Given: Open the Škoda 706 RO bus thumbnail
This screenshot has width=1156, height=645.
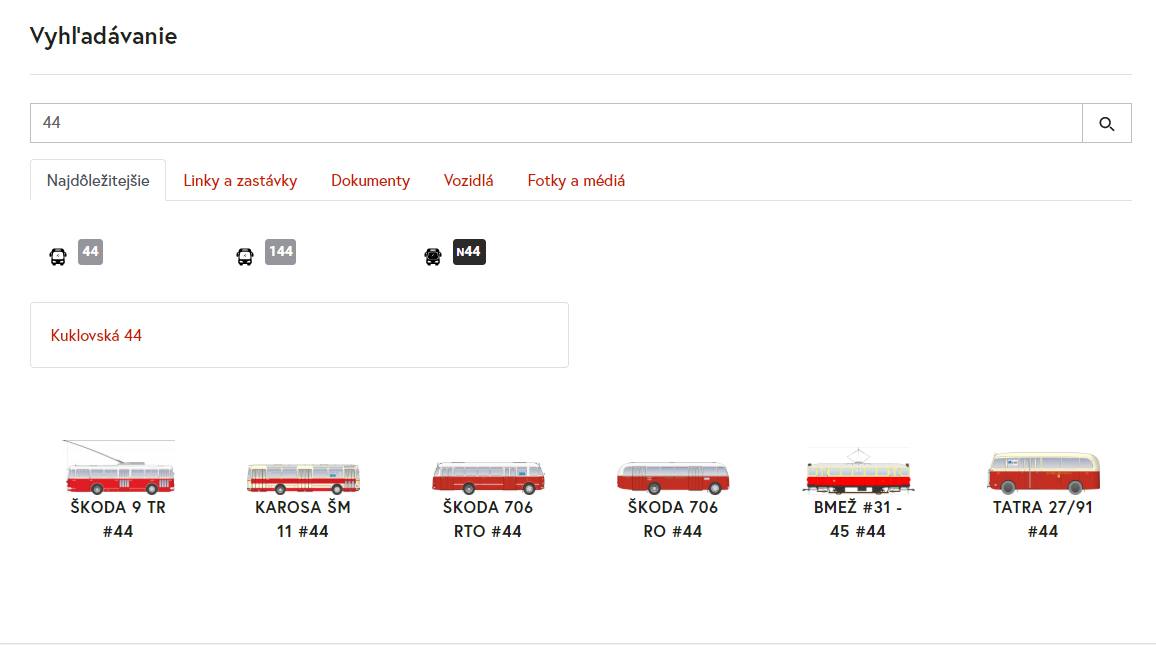Looking at the screenshot, I should click(673, 477).
